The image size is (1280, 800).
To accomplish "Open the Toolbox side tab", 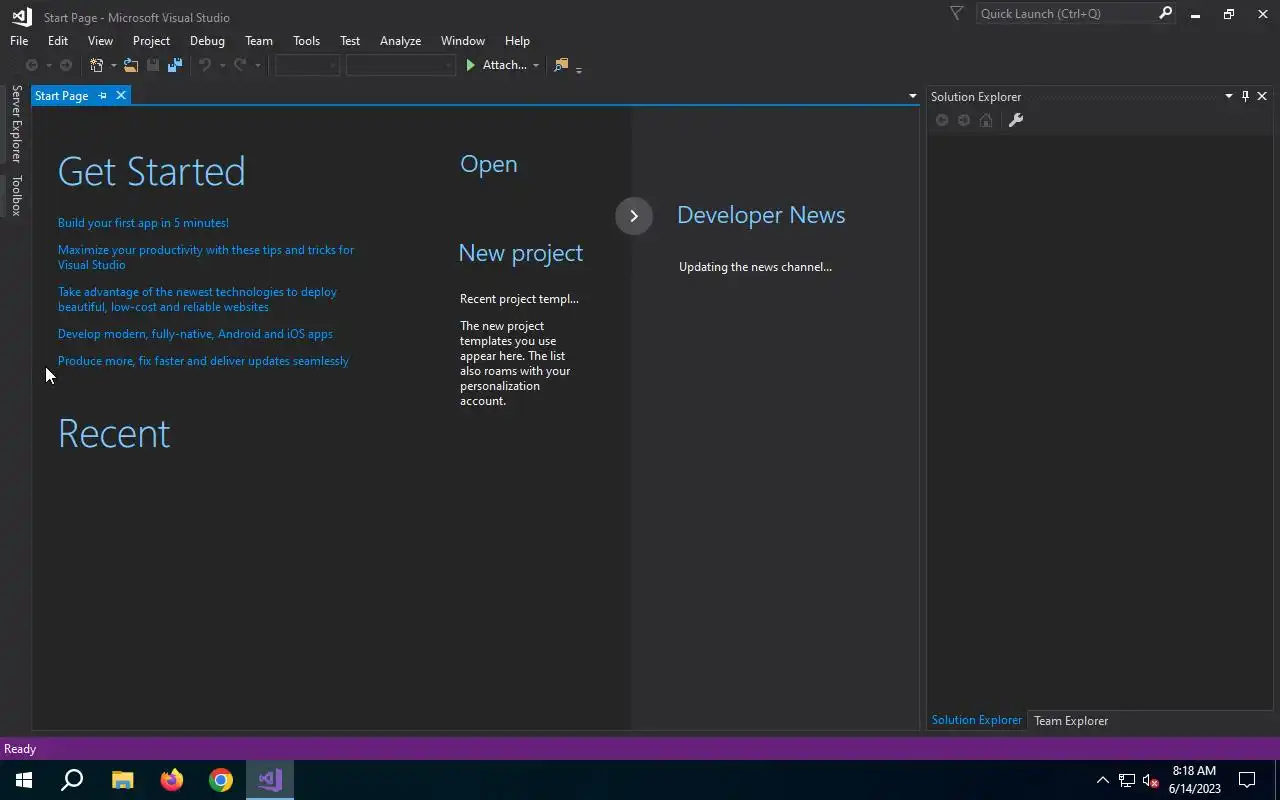I will 16,195.
